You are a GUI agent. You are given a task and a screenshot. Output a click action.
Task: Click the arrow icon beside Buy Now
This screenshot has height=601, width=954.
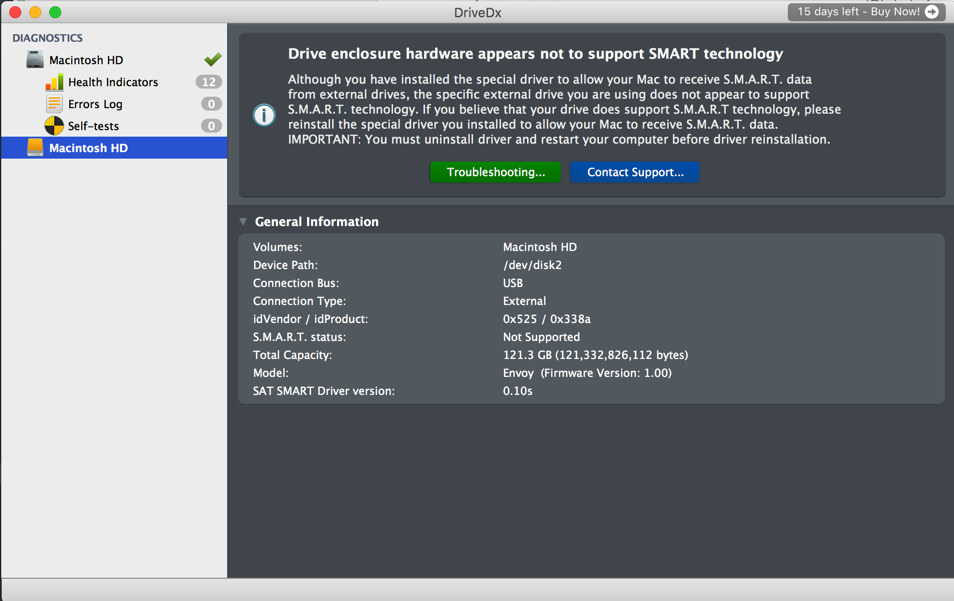click(931, 12)
